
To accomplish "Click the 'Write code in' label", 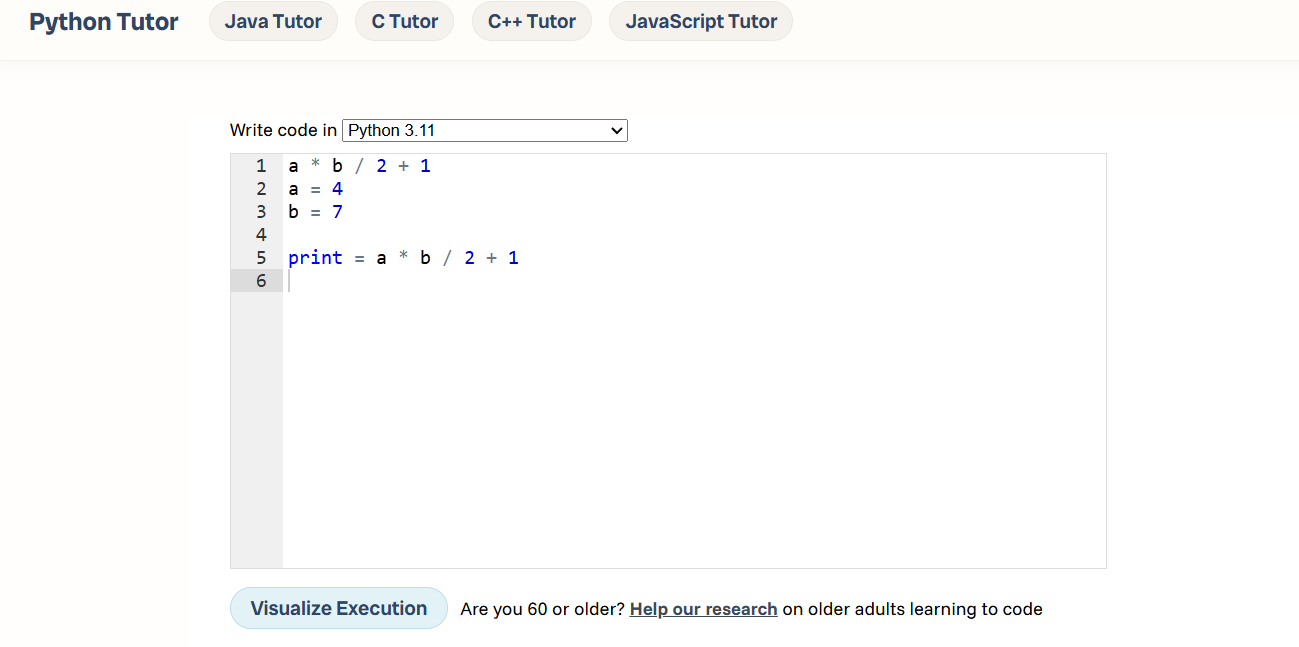I will [283, 131].
